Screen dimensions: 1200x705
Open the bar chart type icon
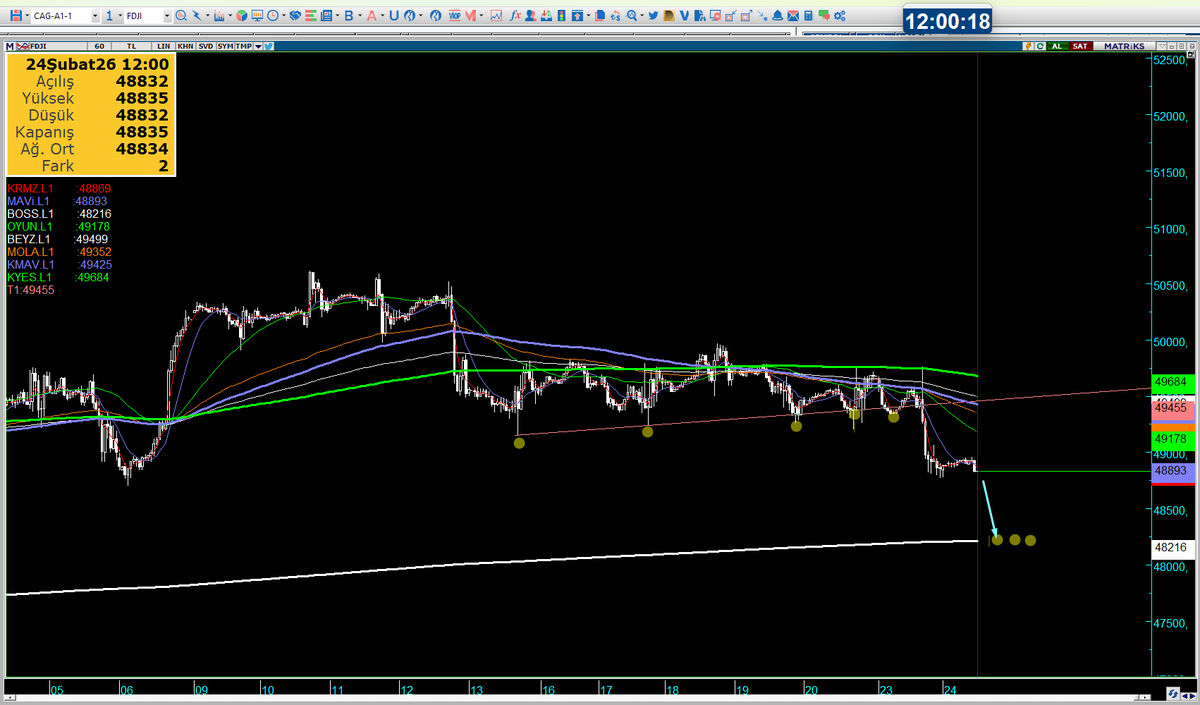pos(219,16)
